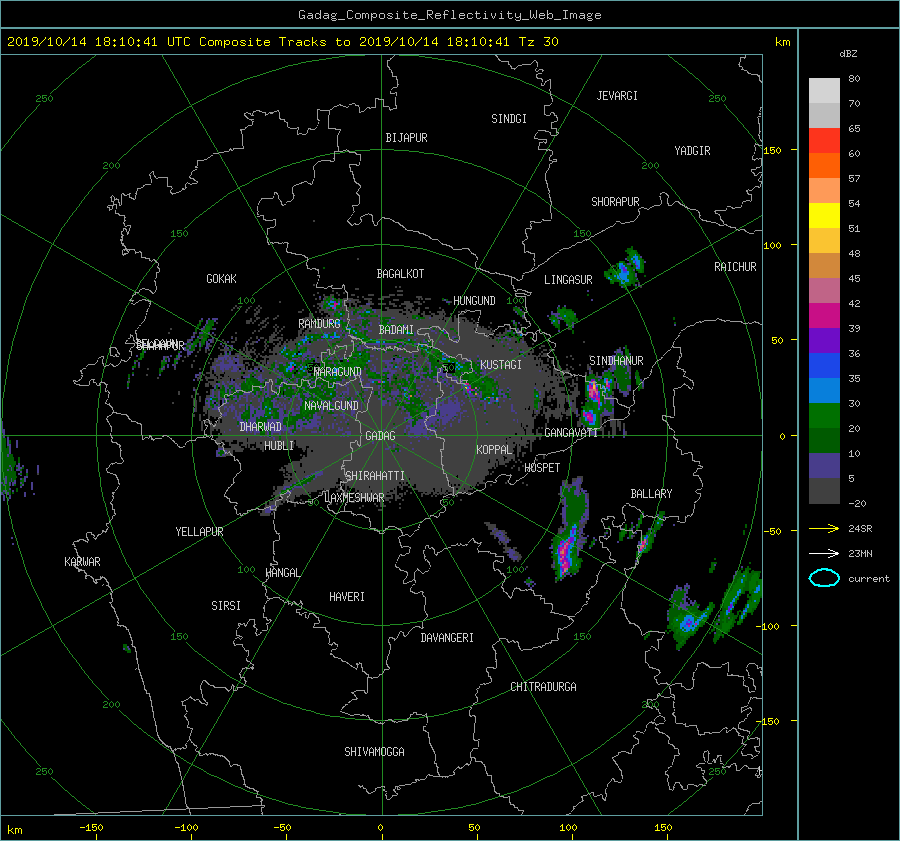Select the BIJAPUR city label

click(x=406, y=138)
